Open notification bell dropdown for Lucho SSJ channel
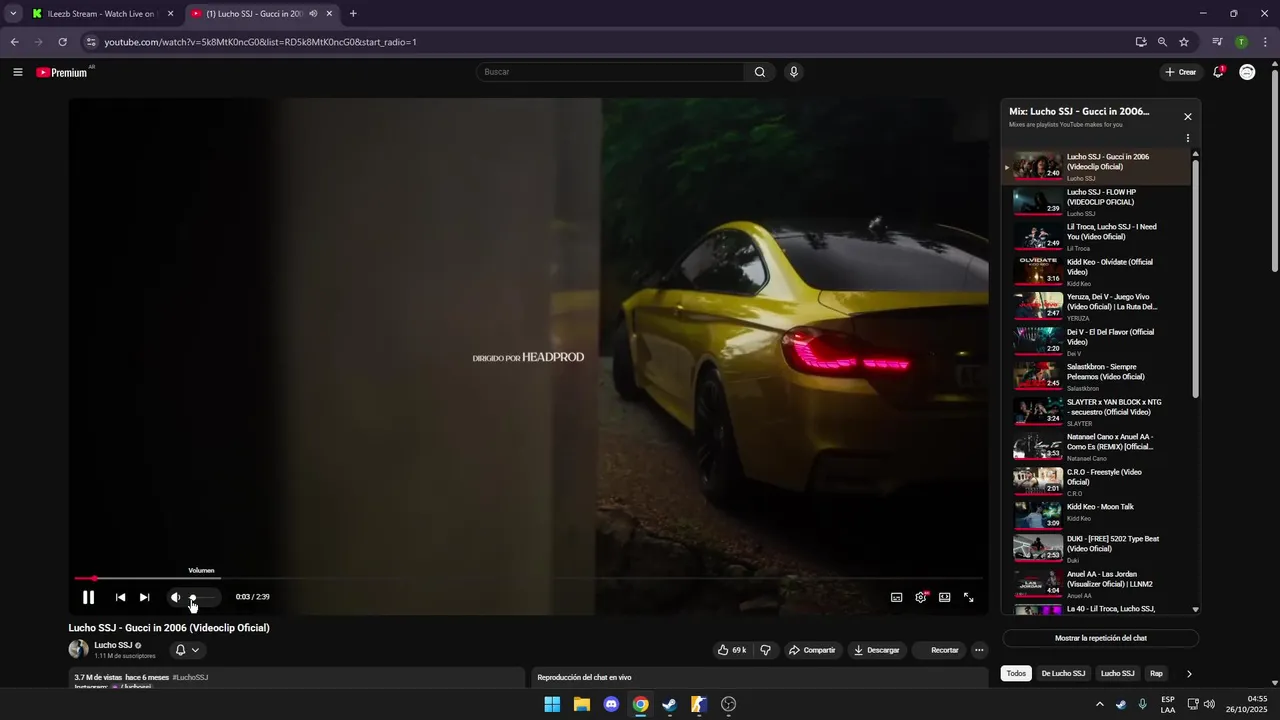This screenshot has height=720, width=1280. tap(187, 650)
